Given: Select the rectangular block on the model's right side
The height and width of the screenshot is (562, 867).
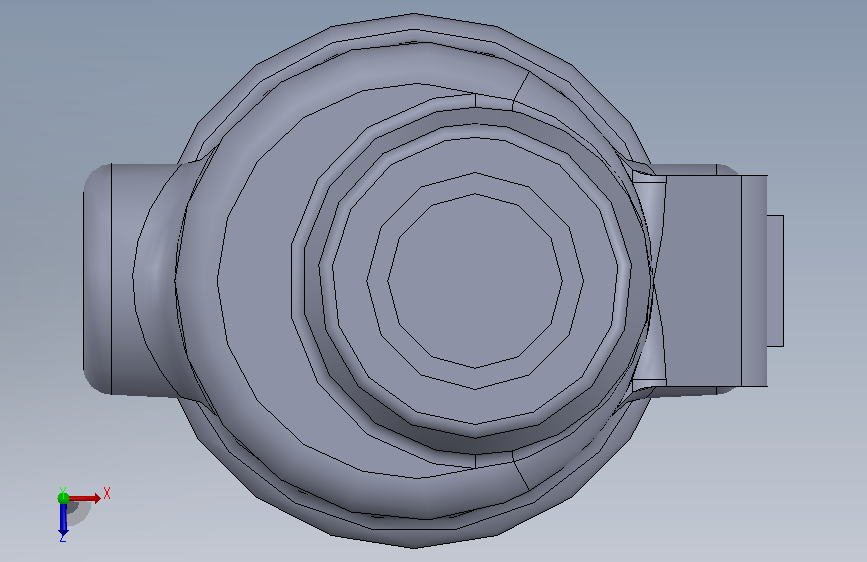Looking at the screenshot, I should (703, 281).
